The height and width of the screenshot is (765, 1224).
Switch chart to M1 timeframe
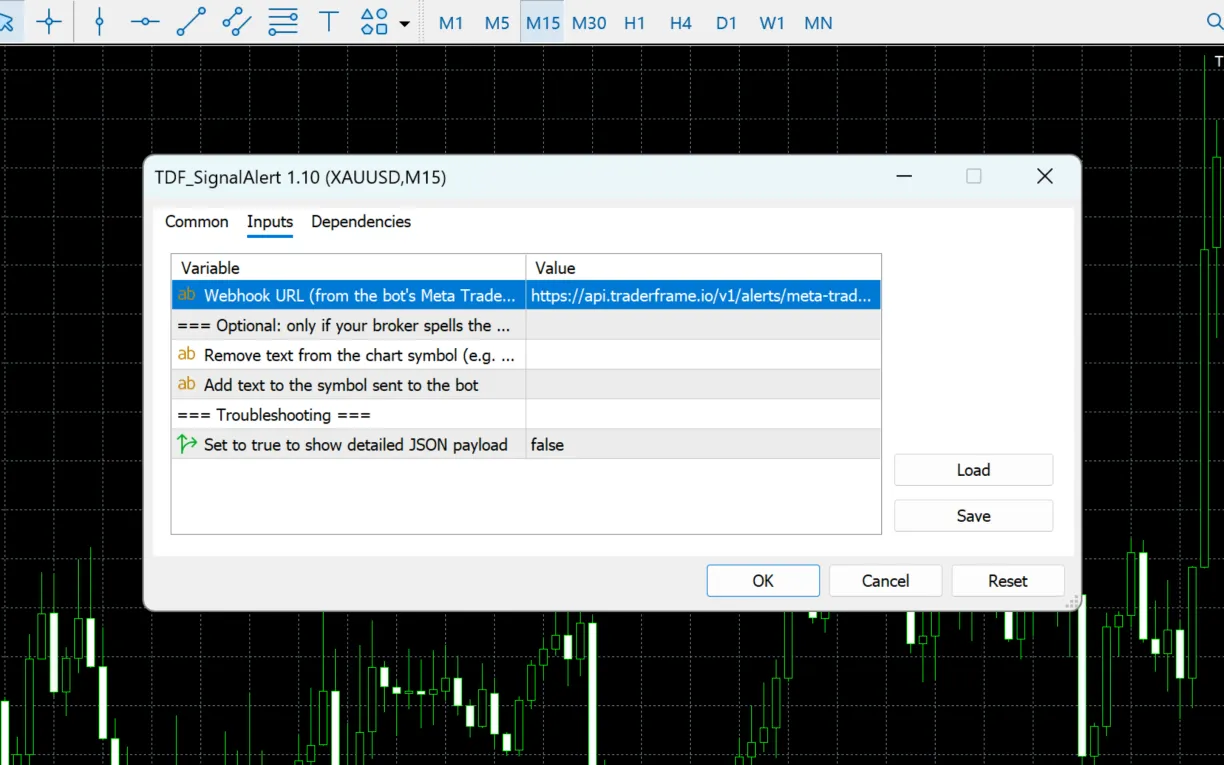pos(451,23)
